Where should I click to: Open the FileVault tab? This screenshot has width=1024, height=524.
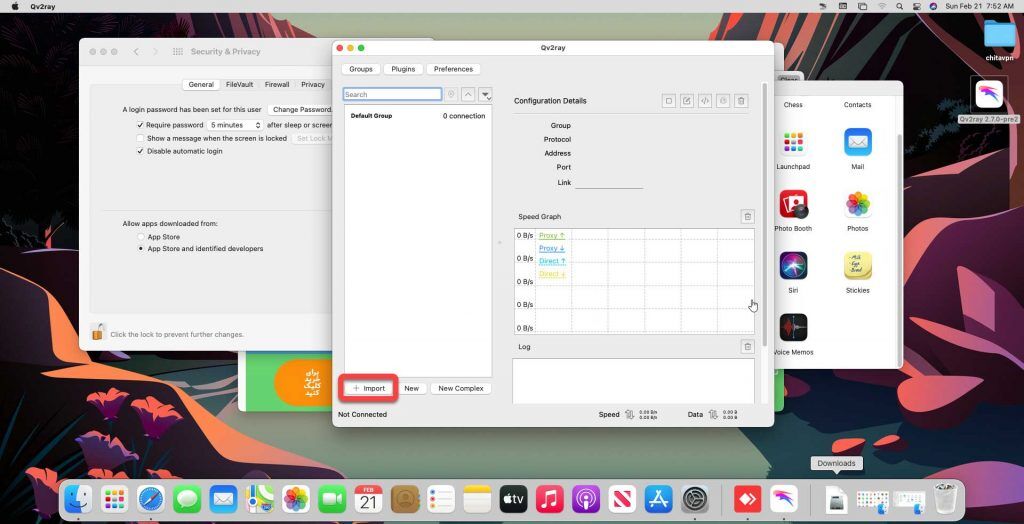click(x=239, y=85)
